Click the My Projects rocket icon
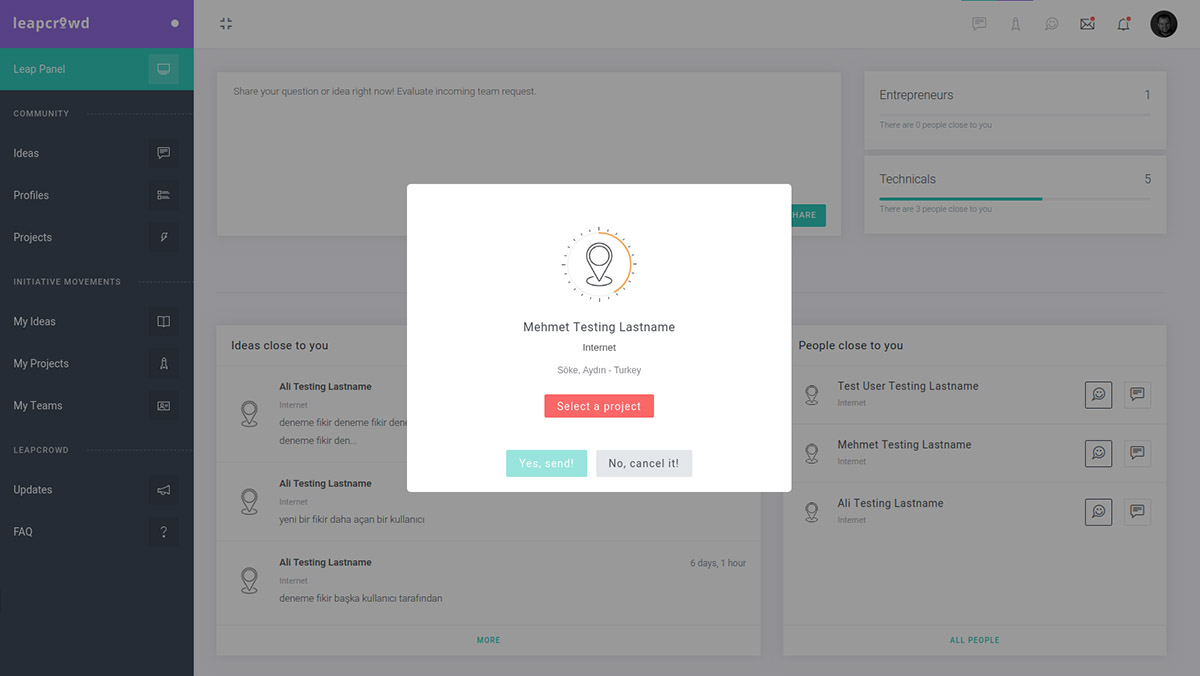The image size is (1200, 676). 163,363
